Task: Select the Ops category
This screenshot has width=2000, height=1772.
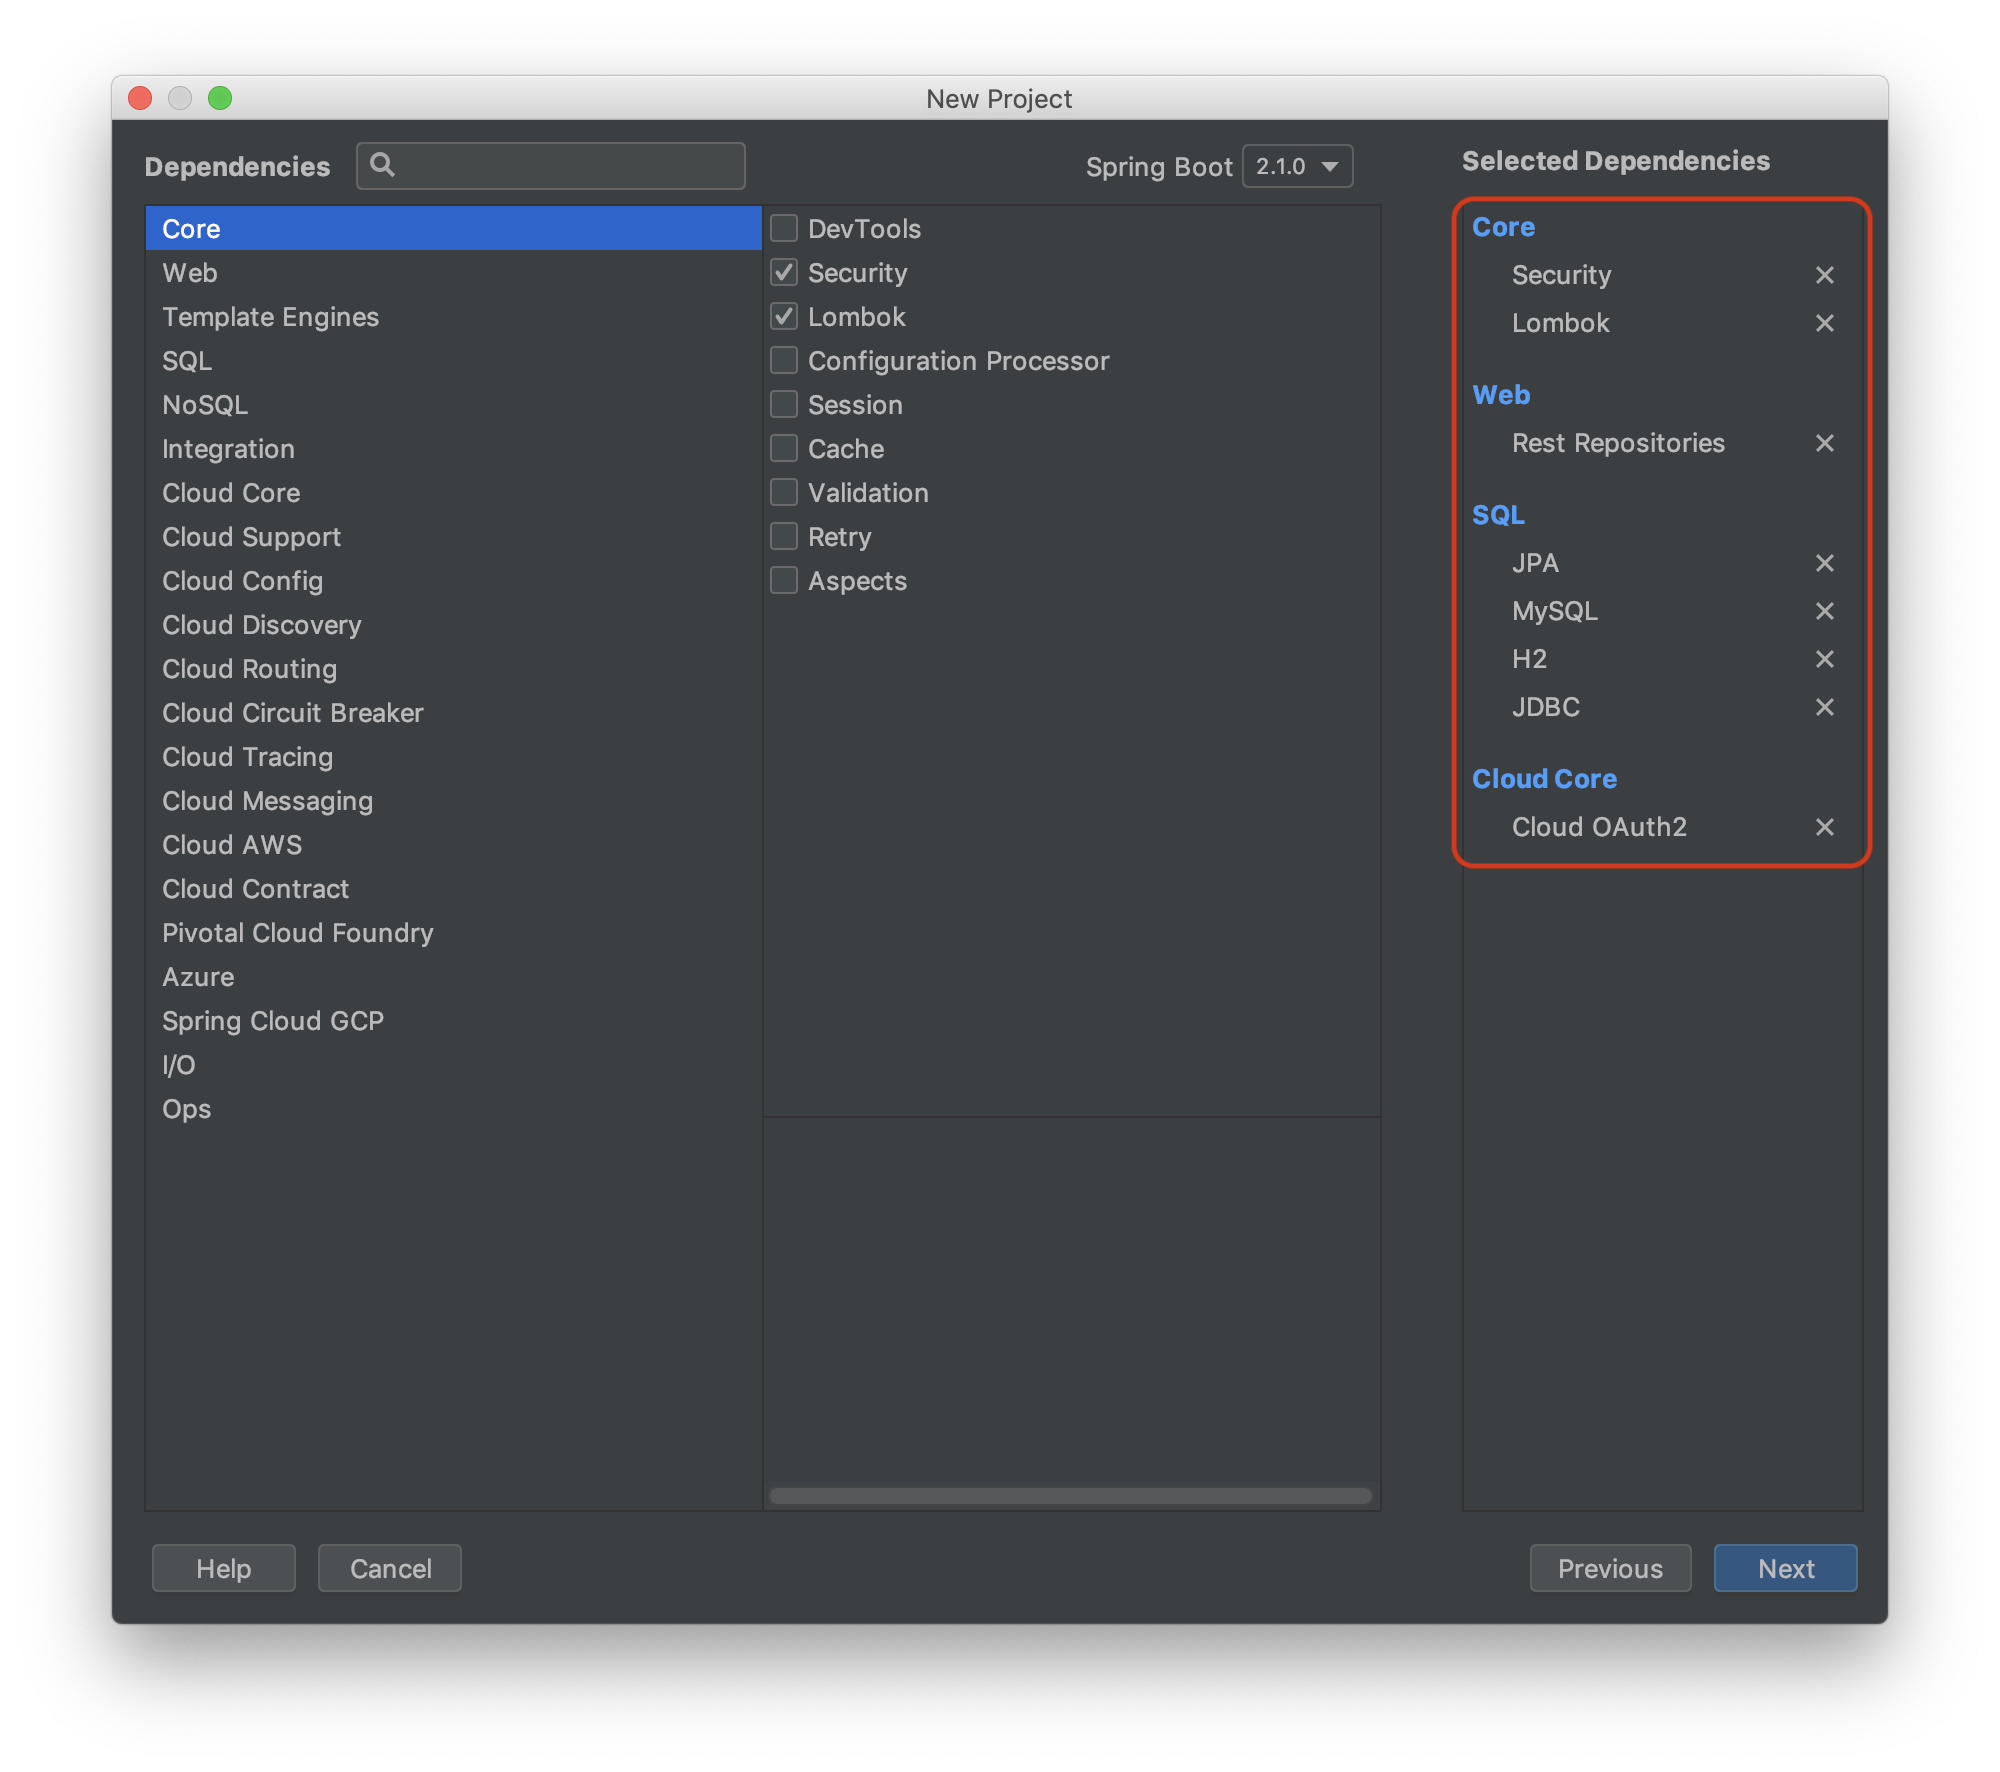Action: (453, 1109)
